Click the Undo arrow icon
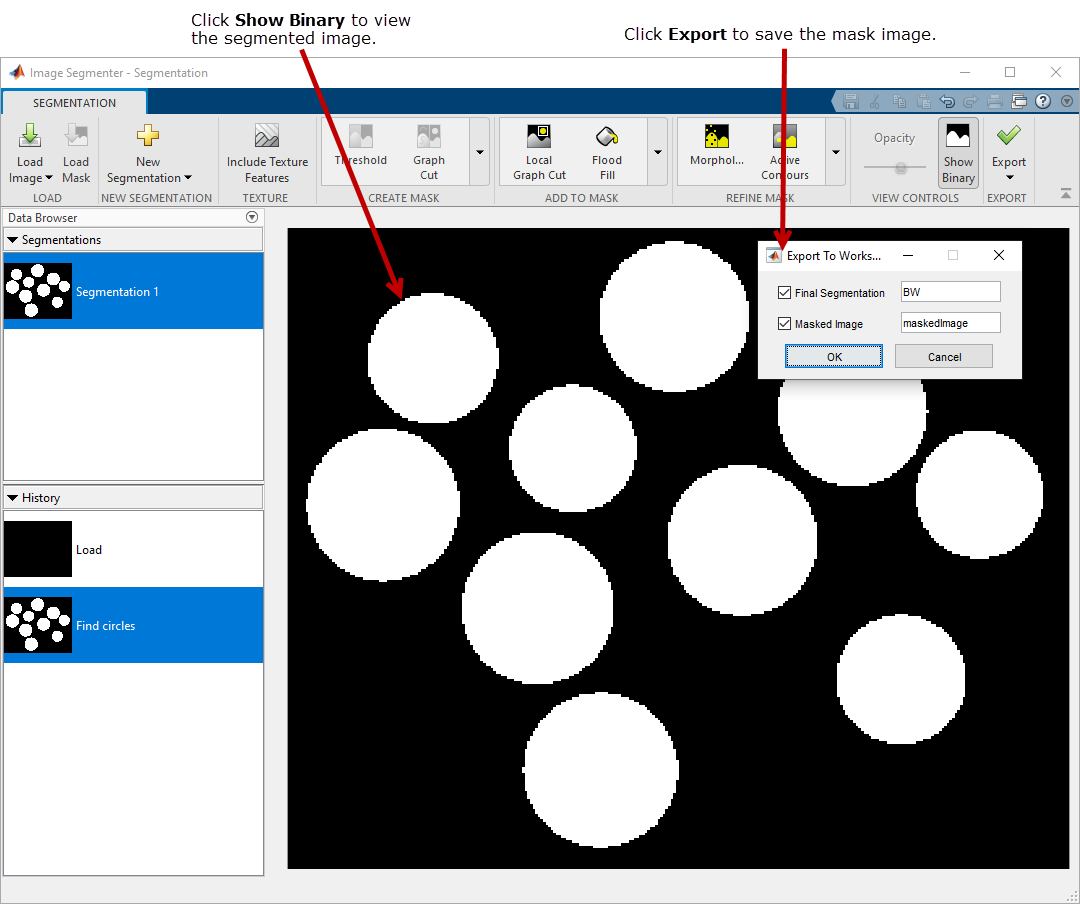The height and width of the screenshot is (904, 1080). 947,101
